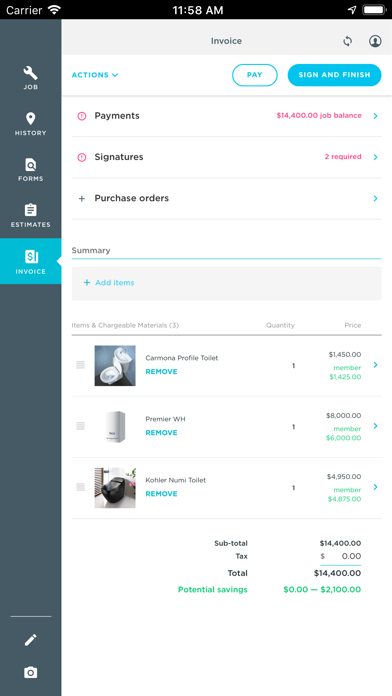Open the camera icon in sidebar

pos(31,672)
